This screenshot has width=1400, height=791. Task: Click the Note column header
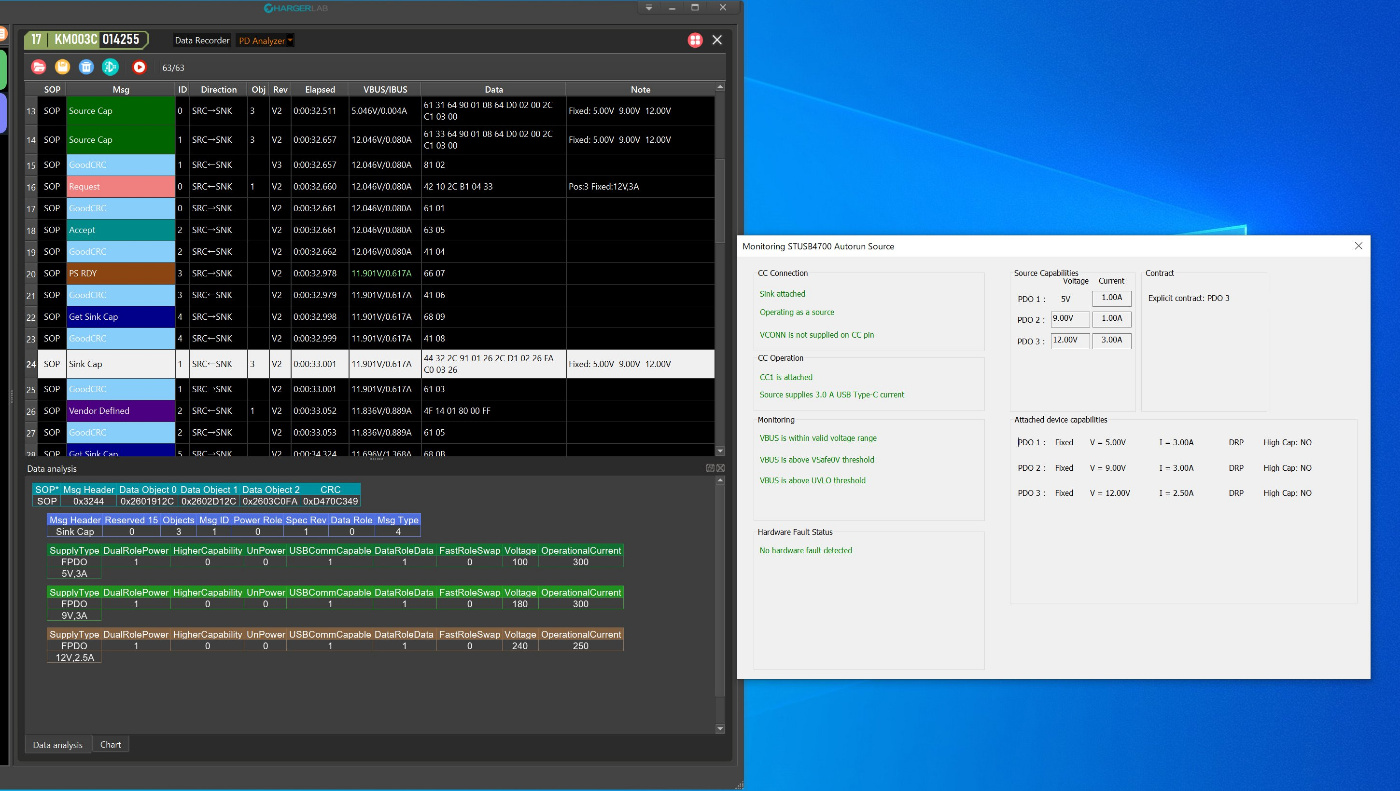640,89
